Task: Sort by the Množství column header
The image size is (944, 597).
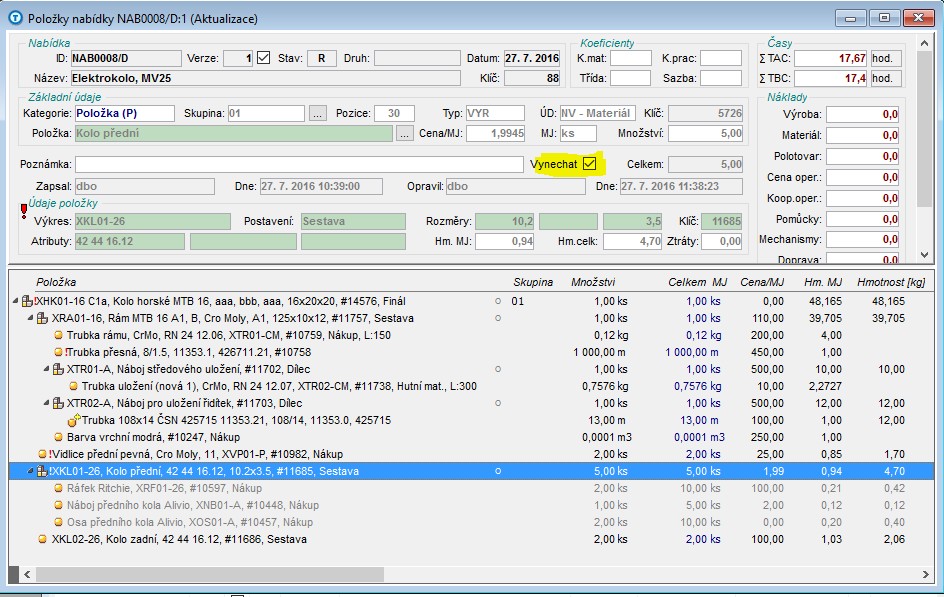Action: pyautogui.click(x=593, y=282)
